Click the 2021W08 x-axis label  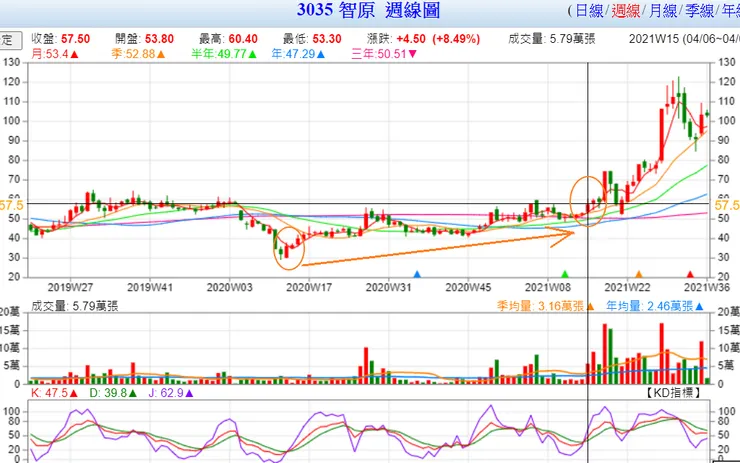[x=548, y=287]
